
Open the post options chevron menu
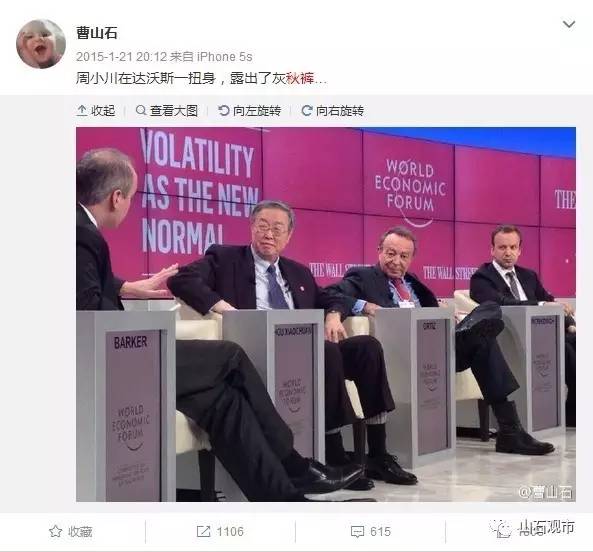569,25
